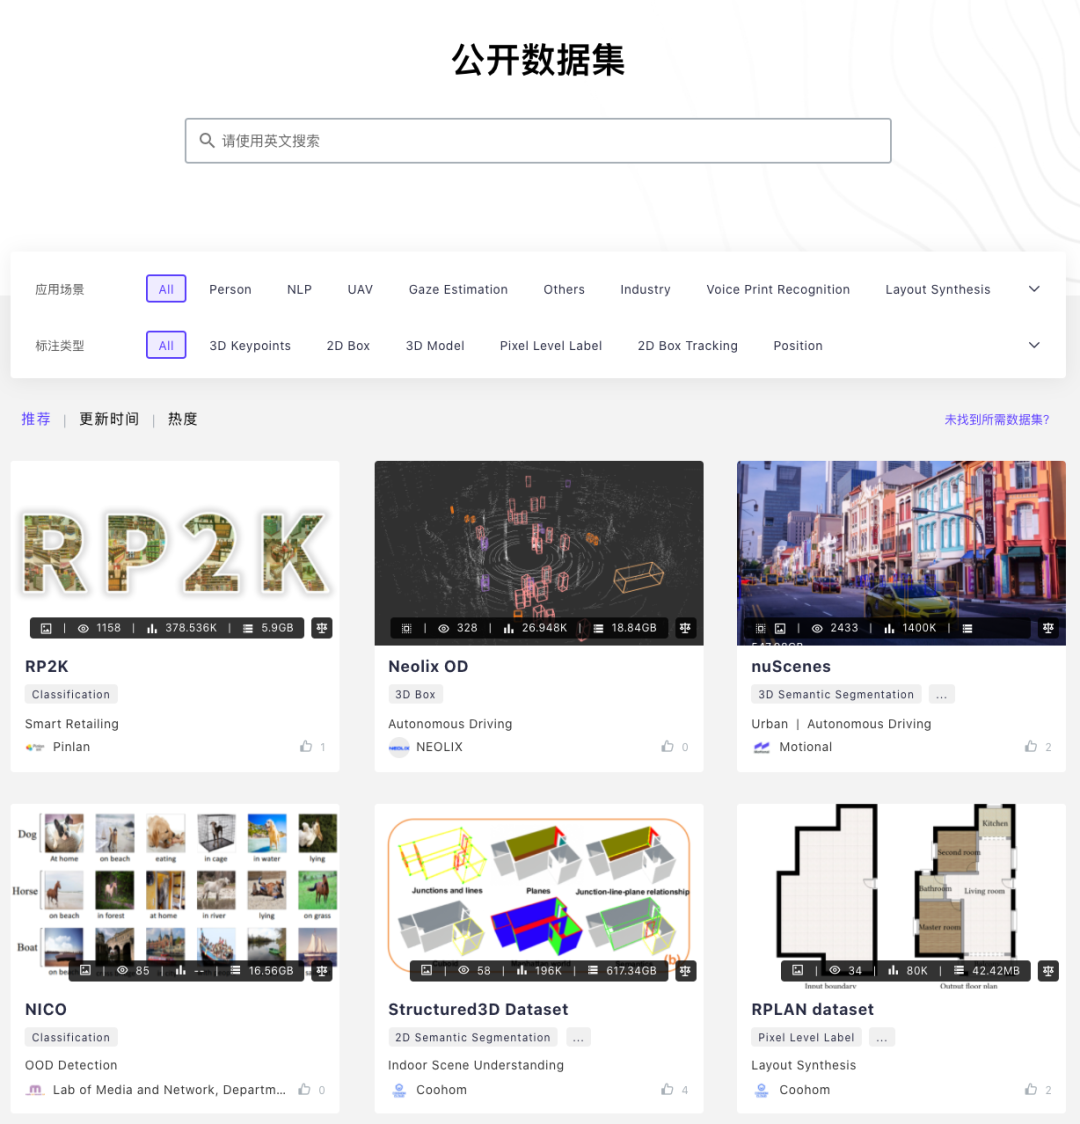Open the 未找到所需数据集? link
1080x1124 pixels.
pos(997,419)
